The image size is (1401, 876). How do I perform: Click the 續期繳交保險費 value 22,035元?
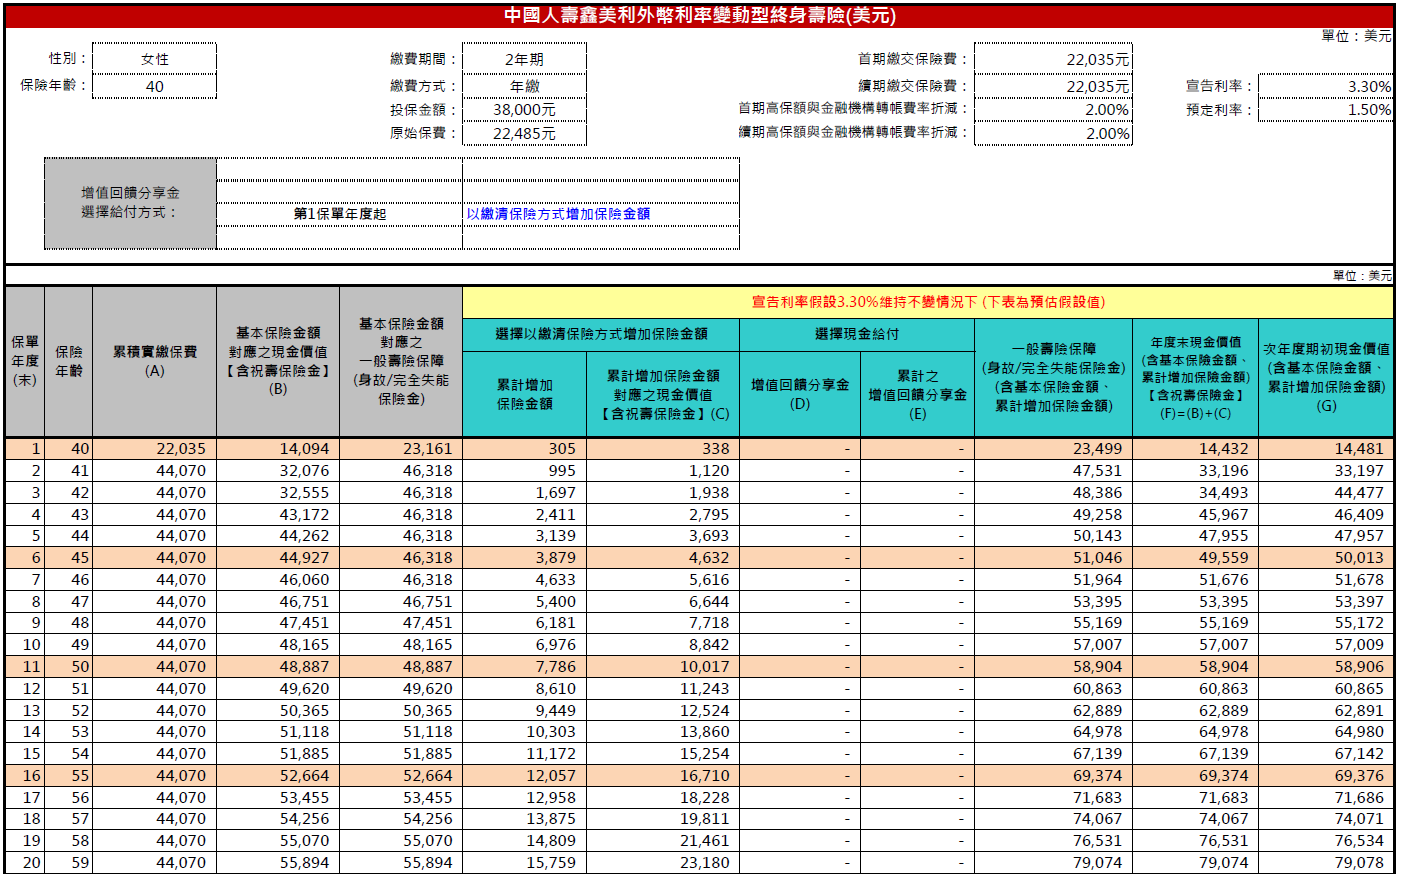tap(1053, 86)
